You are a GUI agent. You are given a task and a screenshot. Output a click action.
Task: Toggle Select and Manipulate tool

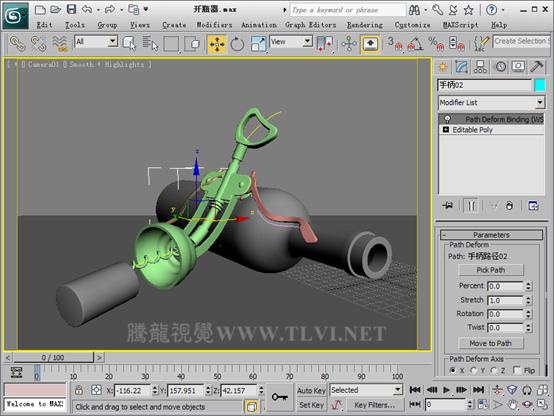(349, 44)
